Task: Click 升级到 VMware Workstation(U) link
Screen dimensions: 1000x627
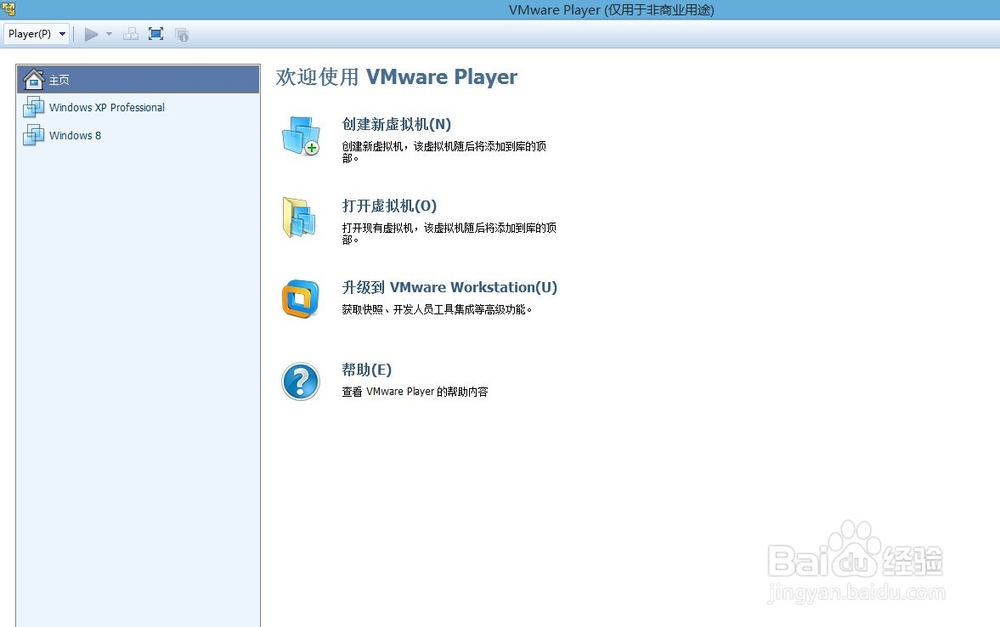Action: (450, 288)
